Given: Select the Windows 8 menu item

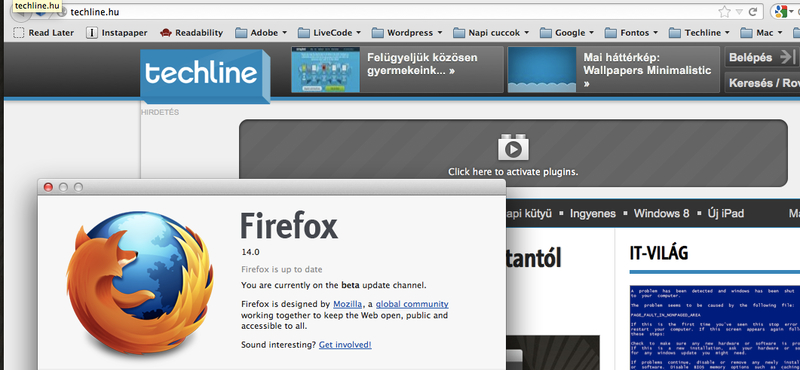Looking at the screenshot, I should pos(661,213).
